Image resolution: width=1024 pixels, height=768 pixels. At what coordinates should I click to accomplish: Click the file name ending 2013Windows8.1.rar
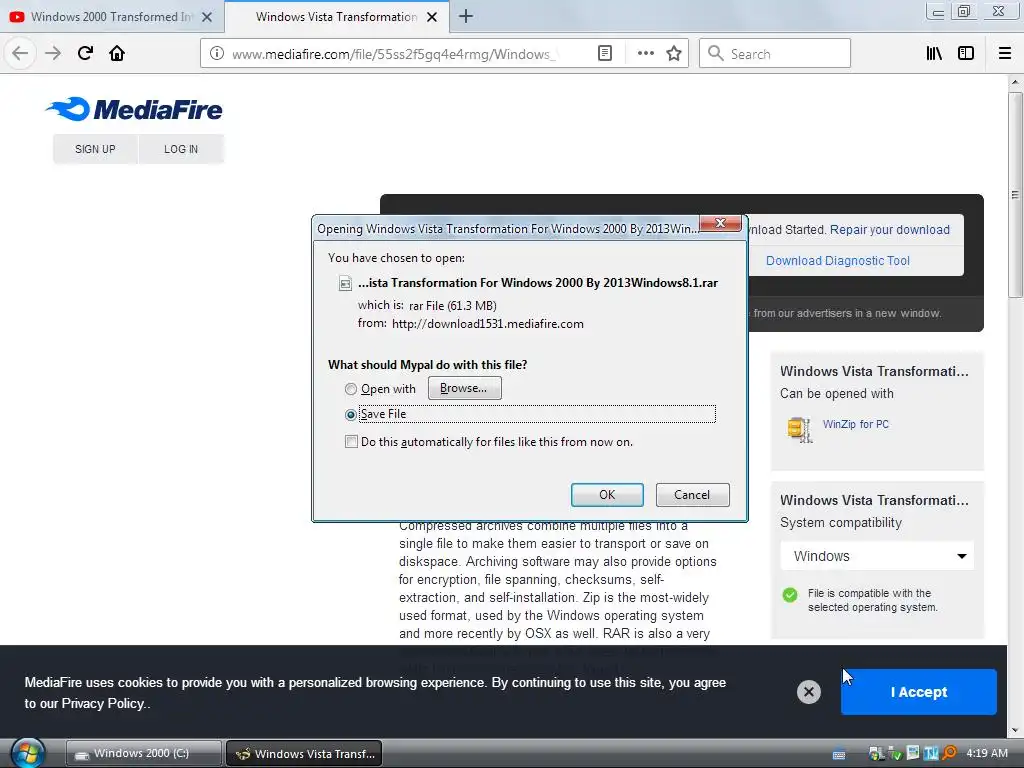537,283
